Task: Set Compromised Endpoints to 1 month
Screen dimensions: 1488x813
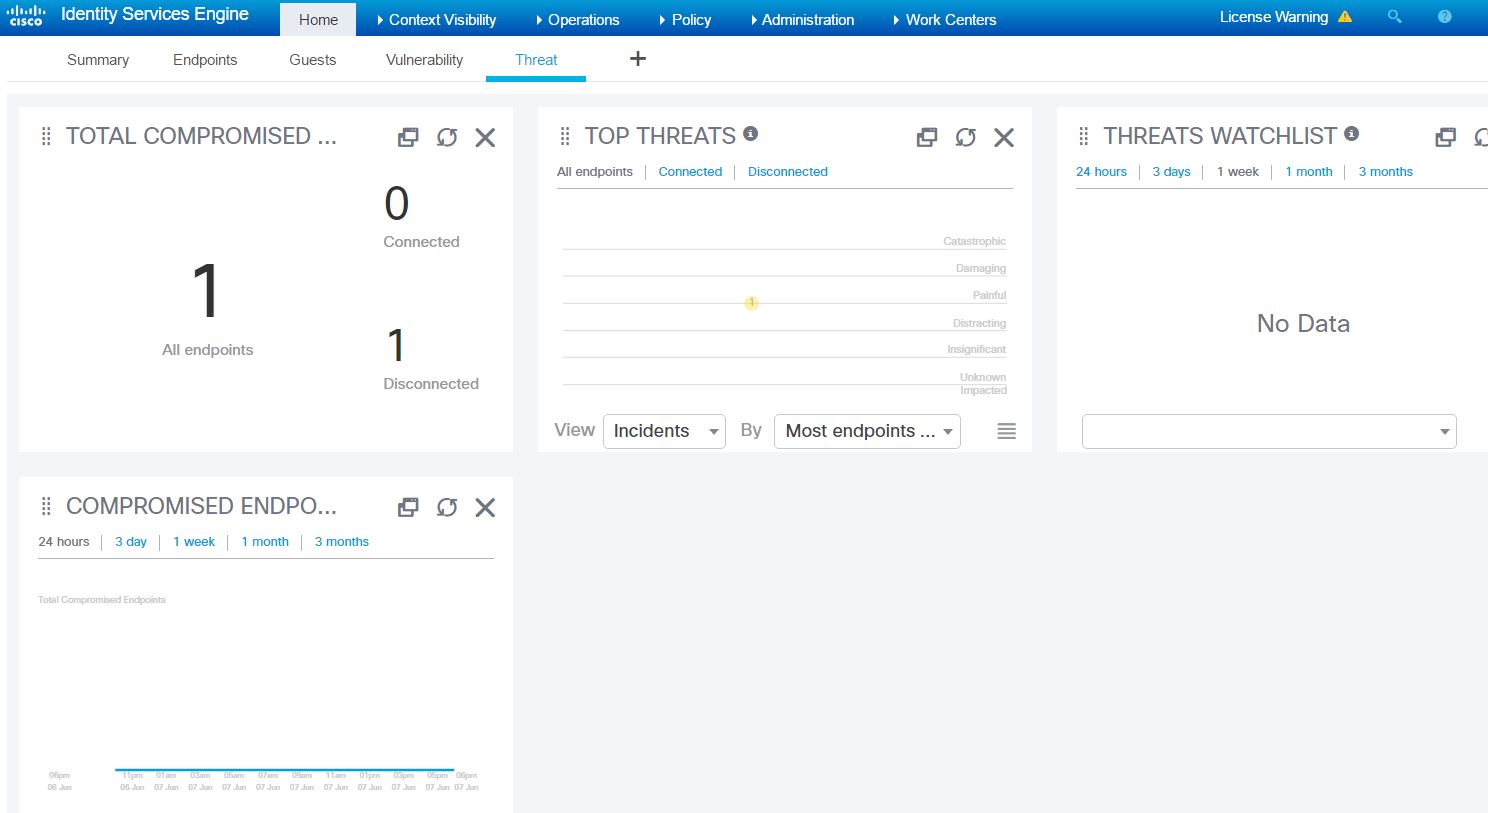Action: tap(265, 542)
